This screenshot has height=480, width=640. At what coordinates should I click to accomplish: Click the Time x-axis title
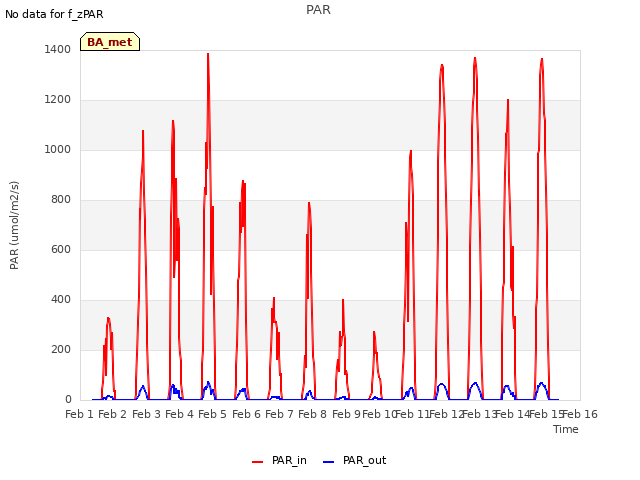click(x=566, y=429)
